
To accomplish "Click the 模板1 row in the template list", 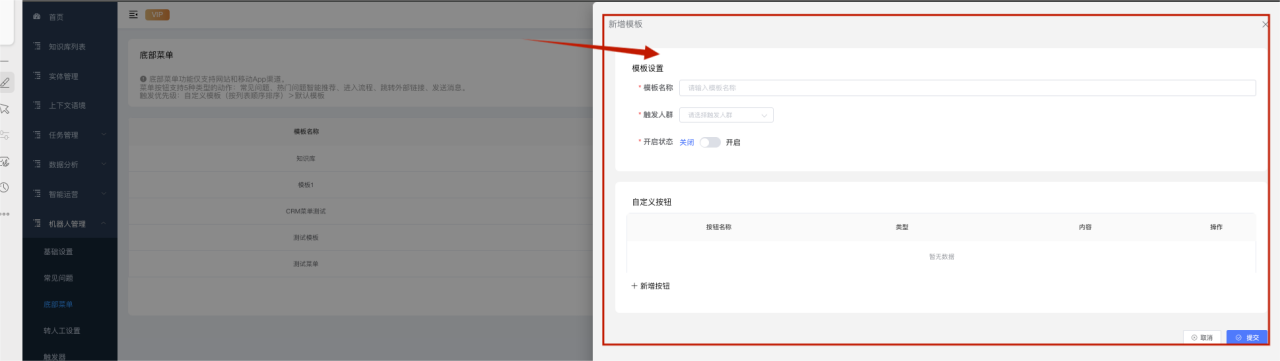I will tap(360, 185).
